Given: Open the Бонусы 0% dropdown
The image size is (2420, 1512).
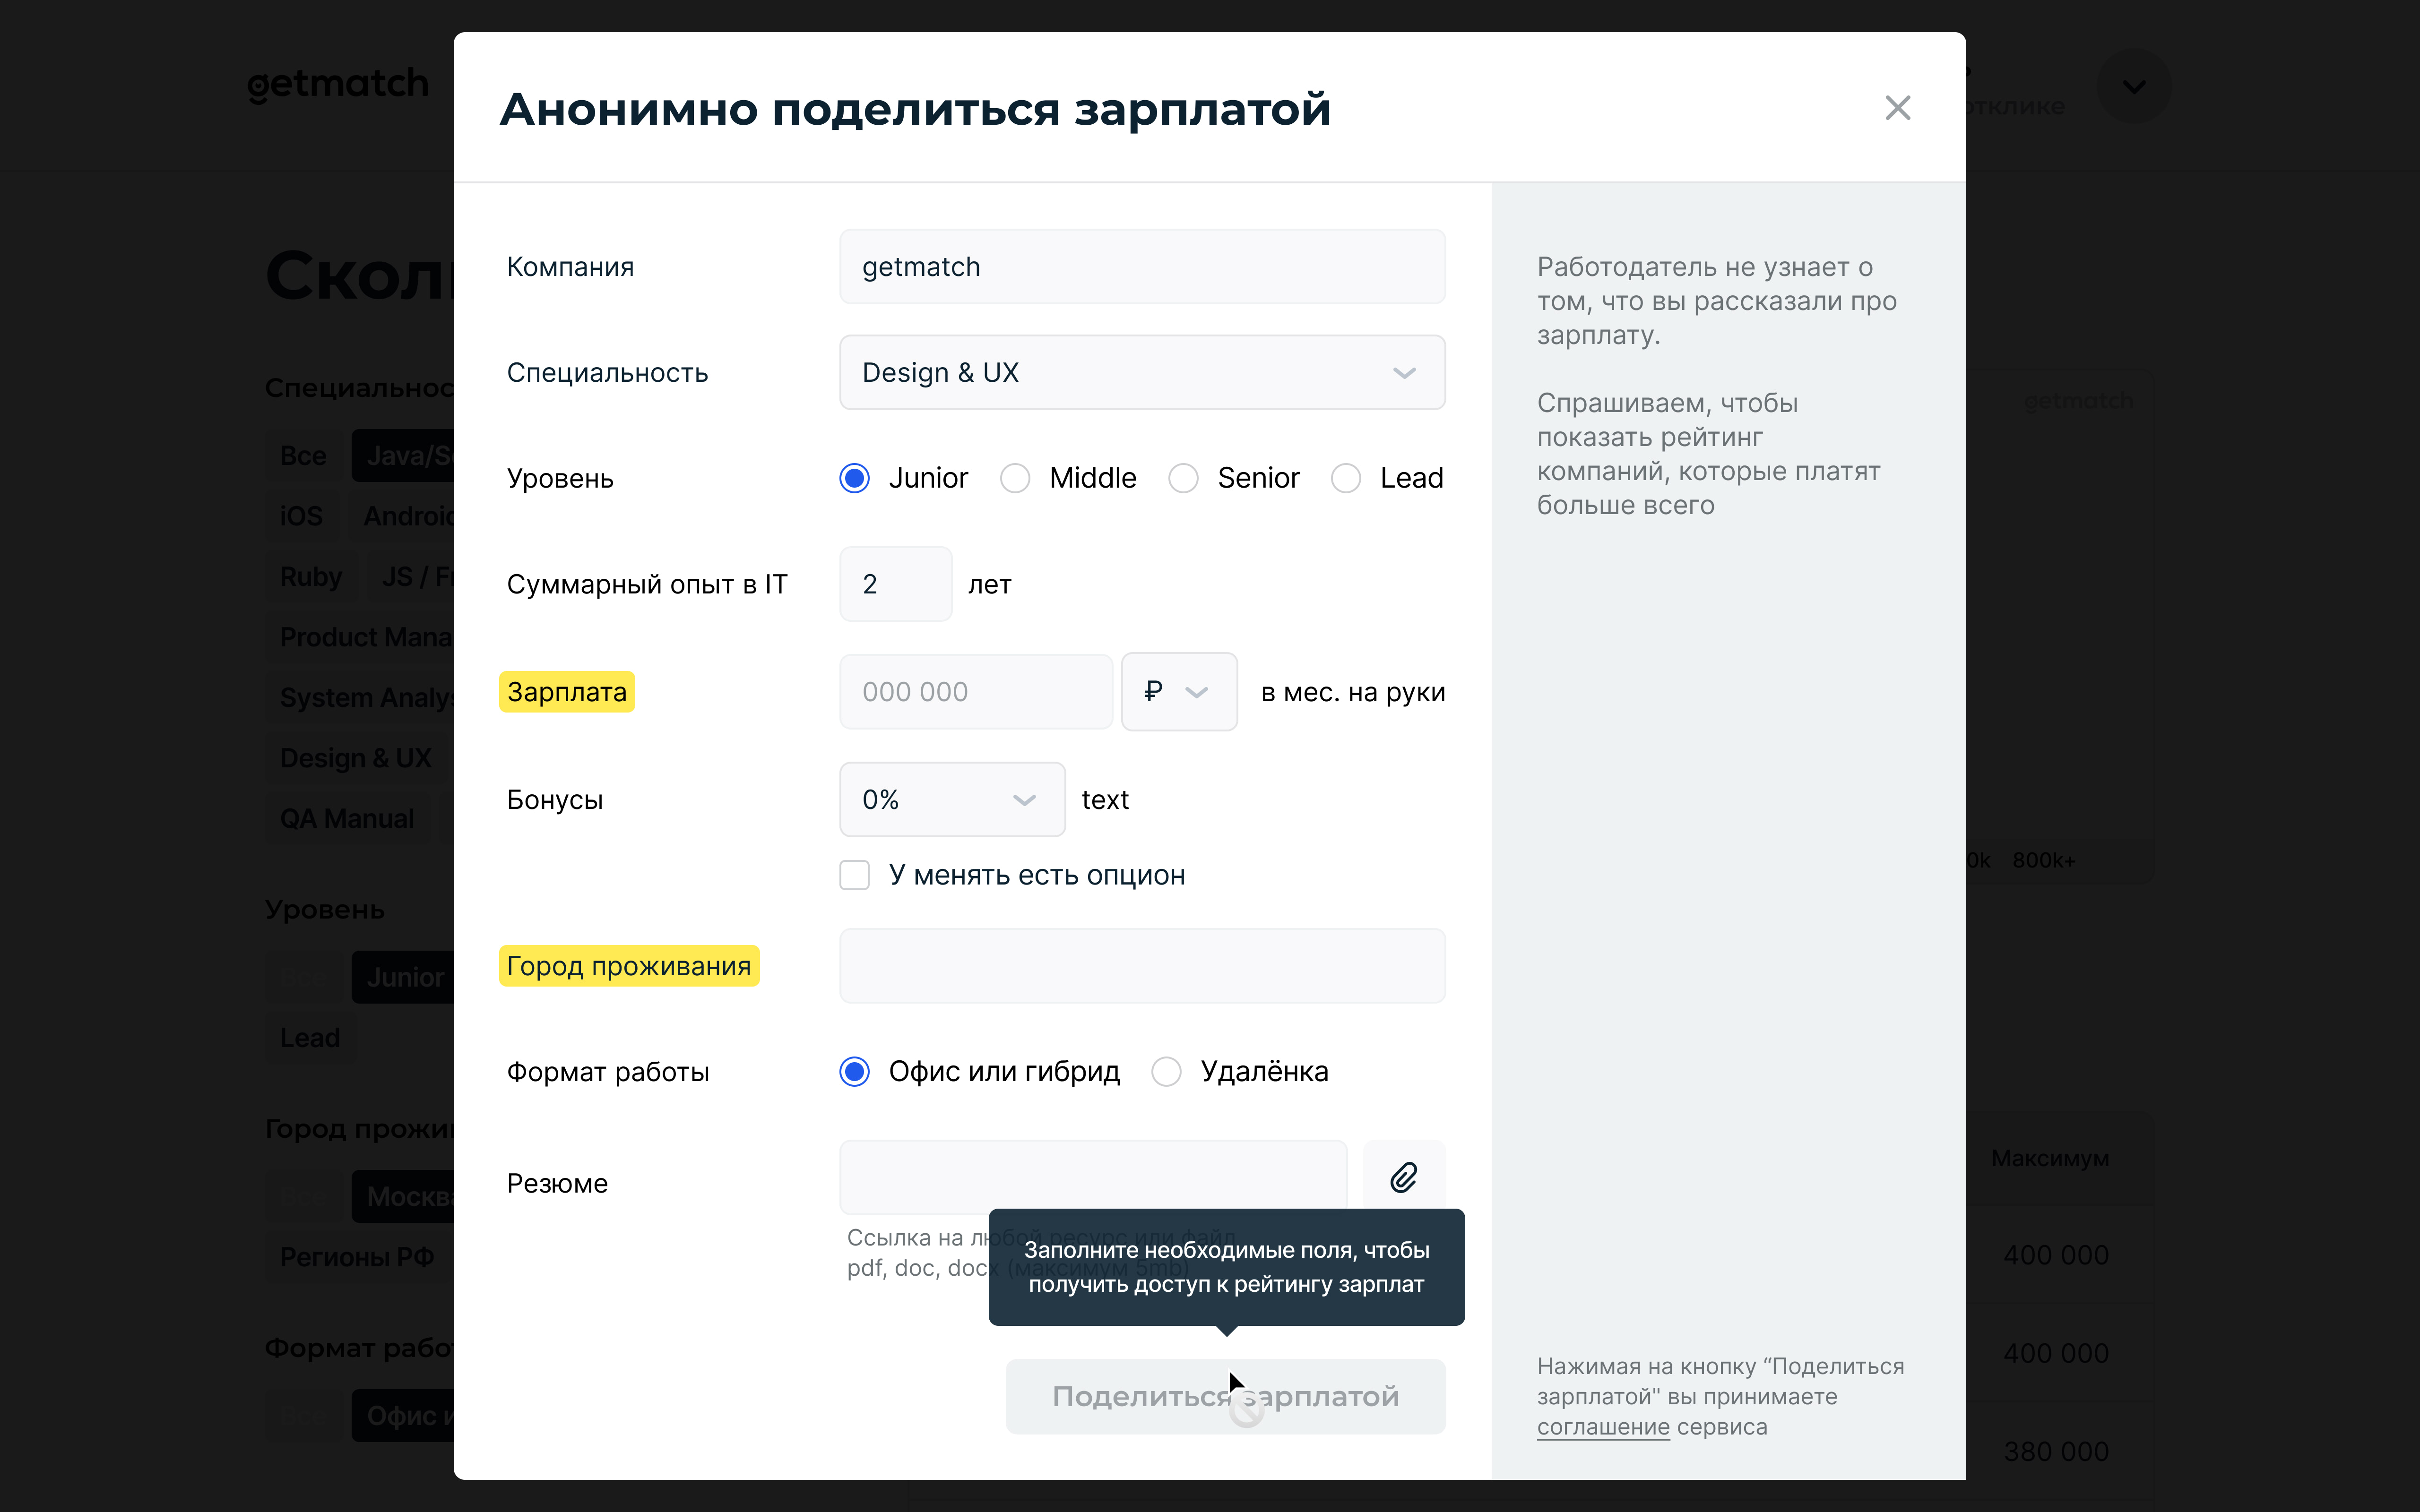Looking at the screenshot, I should [952, 799].
